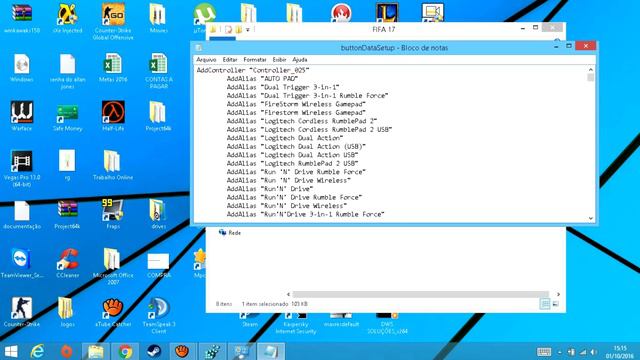Image resolution: width=640 pixels, height=360 pixels.
Task: Open senha do allan jones file
Action: click(67, 70)
